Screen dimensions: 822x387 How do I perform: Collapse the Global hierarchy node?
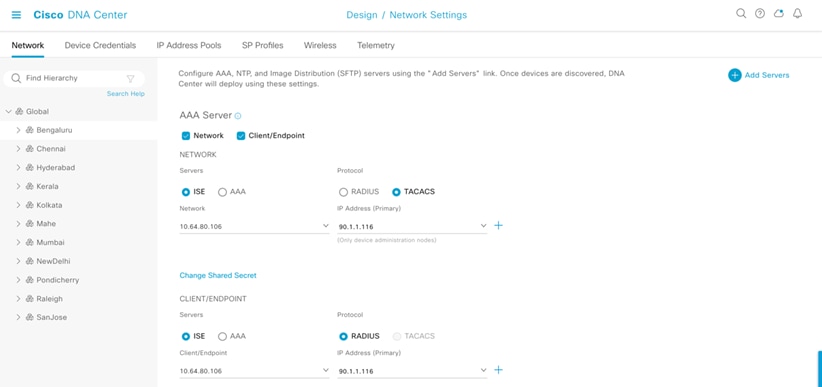(x=8, y=112)
